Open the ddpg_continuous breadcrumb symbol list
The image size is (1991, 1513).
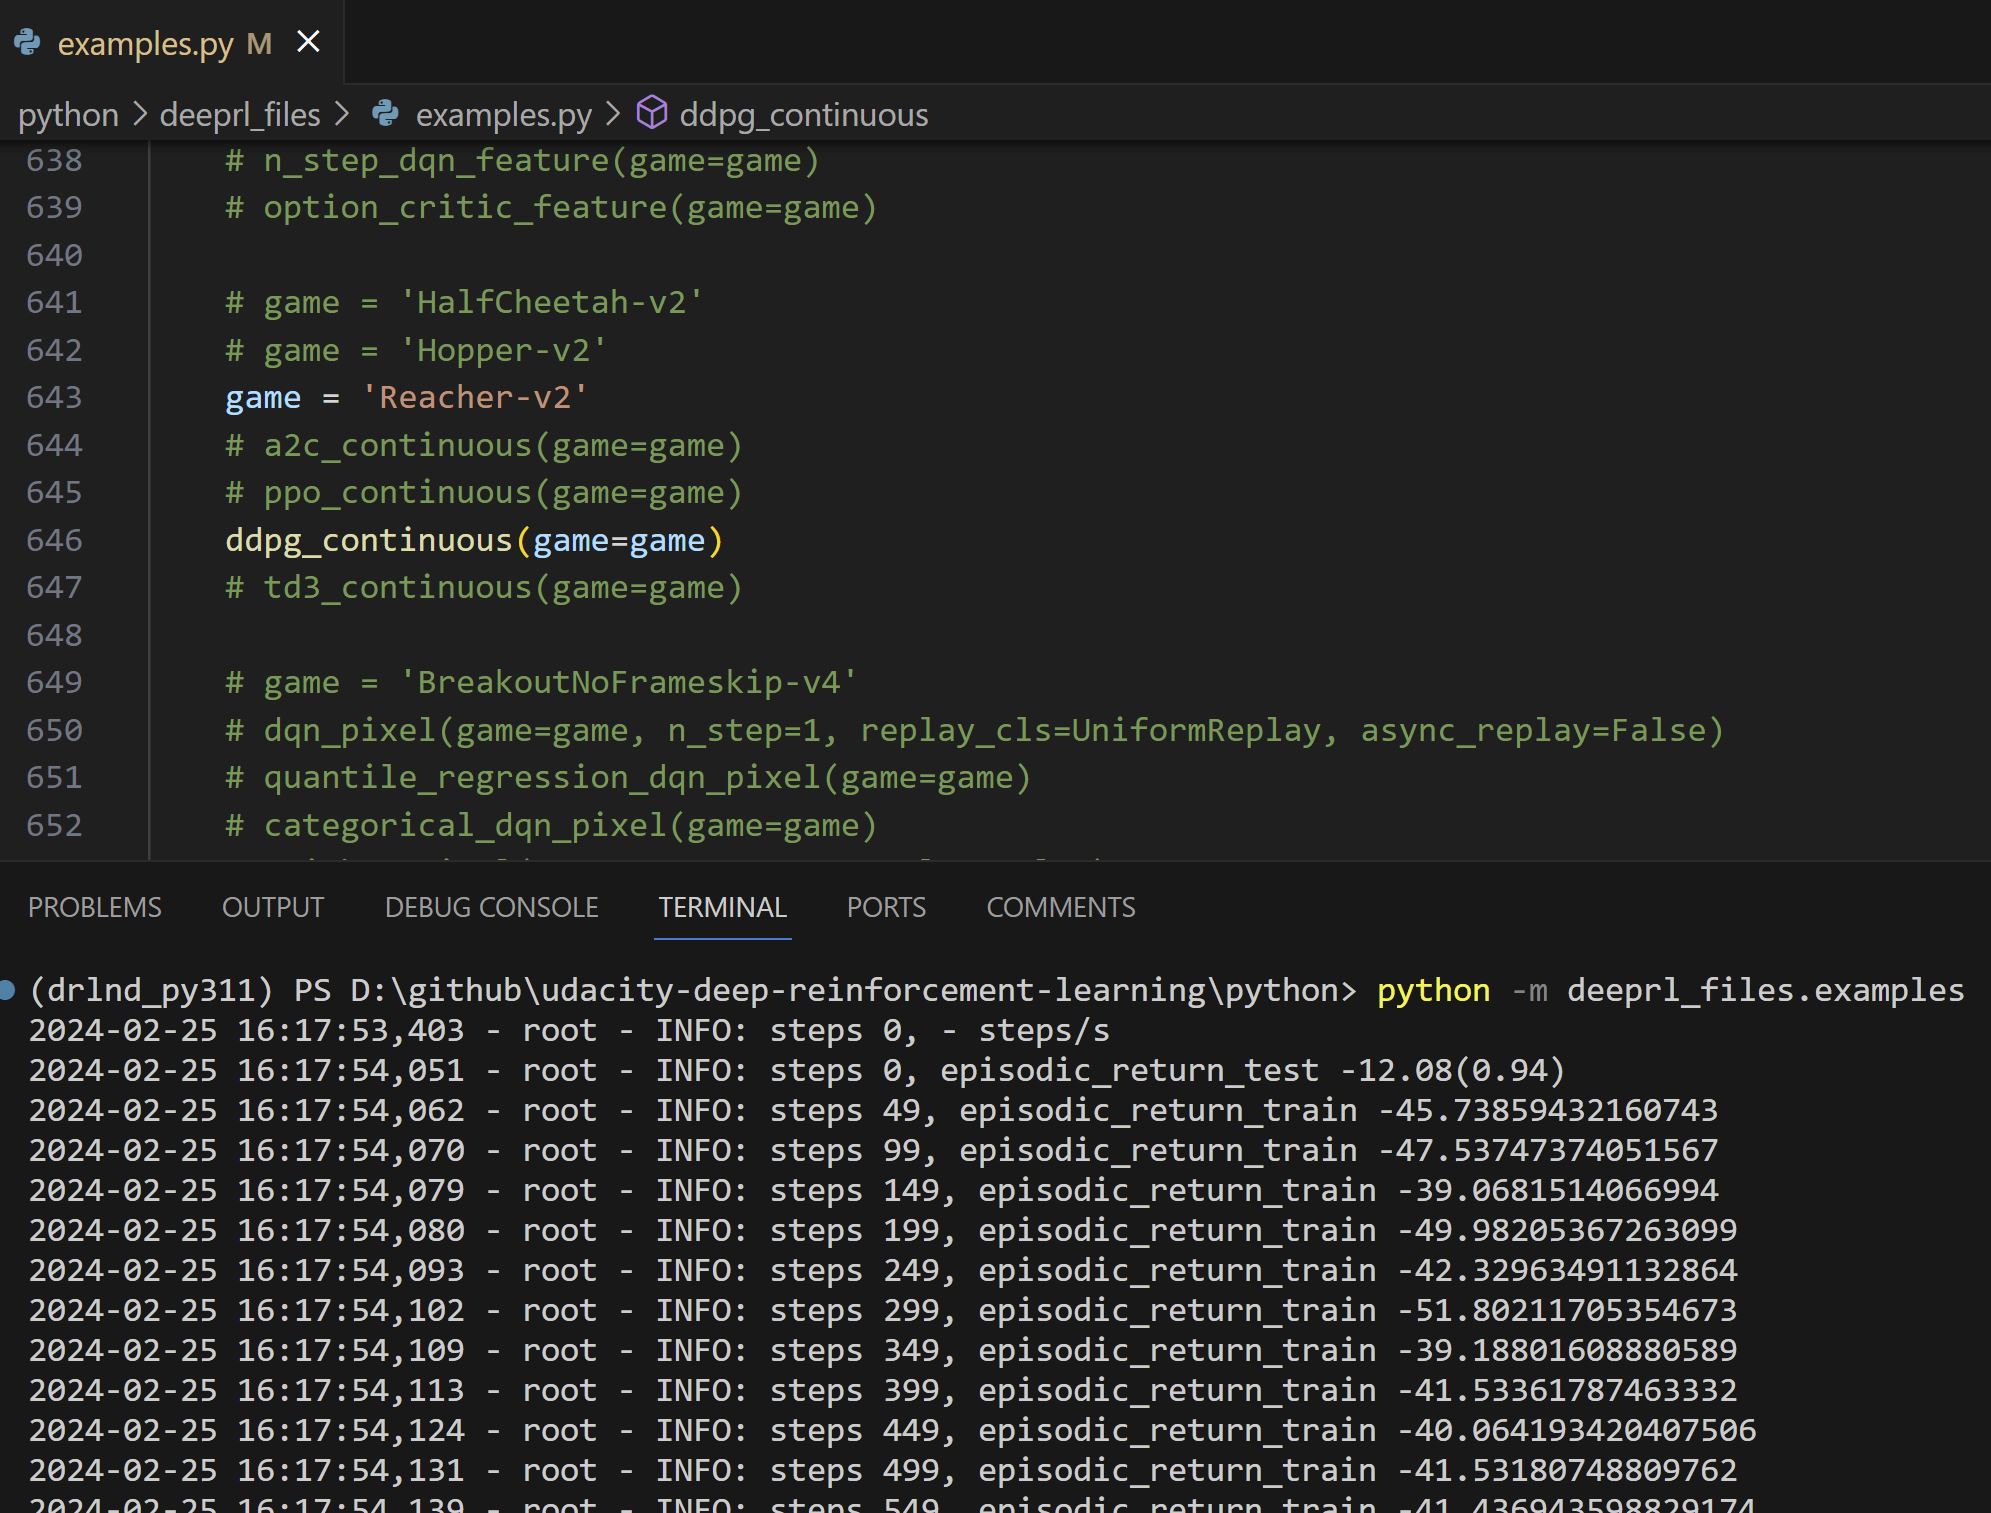click(803, 115)
